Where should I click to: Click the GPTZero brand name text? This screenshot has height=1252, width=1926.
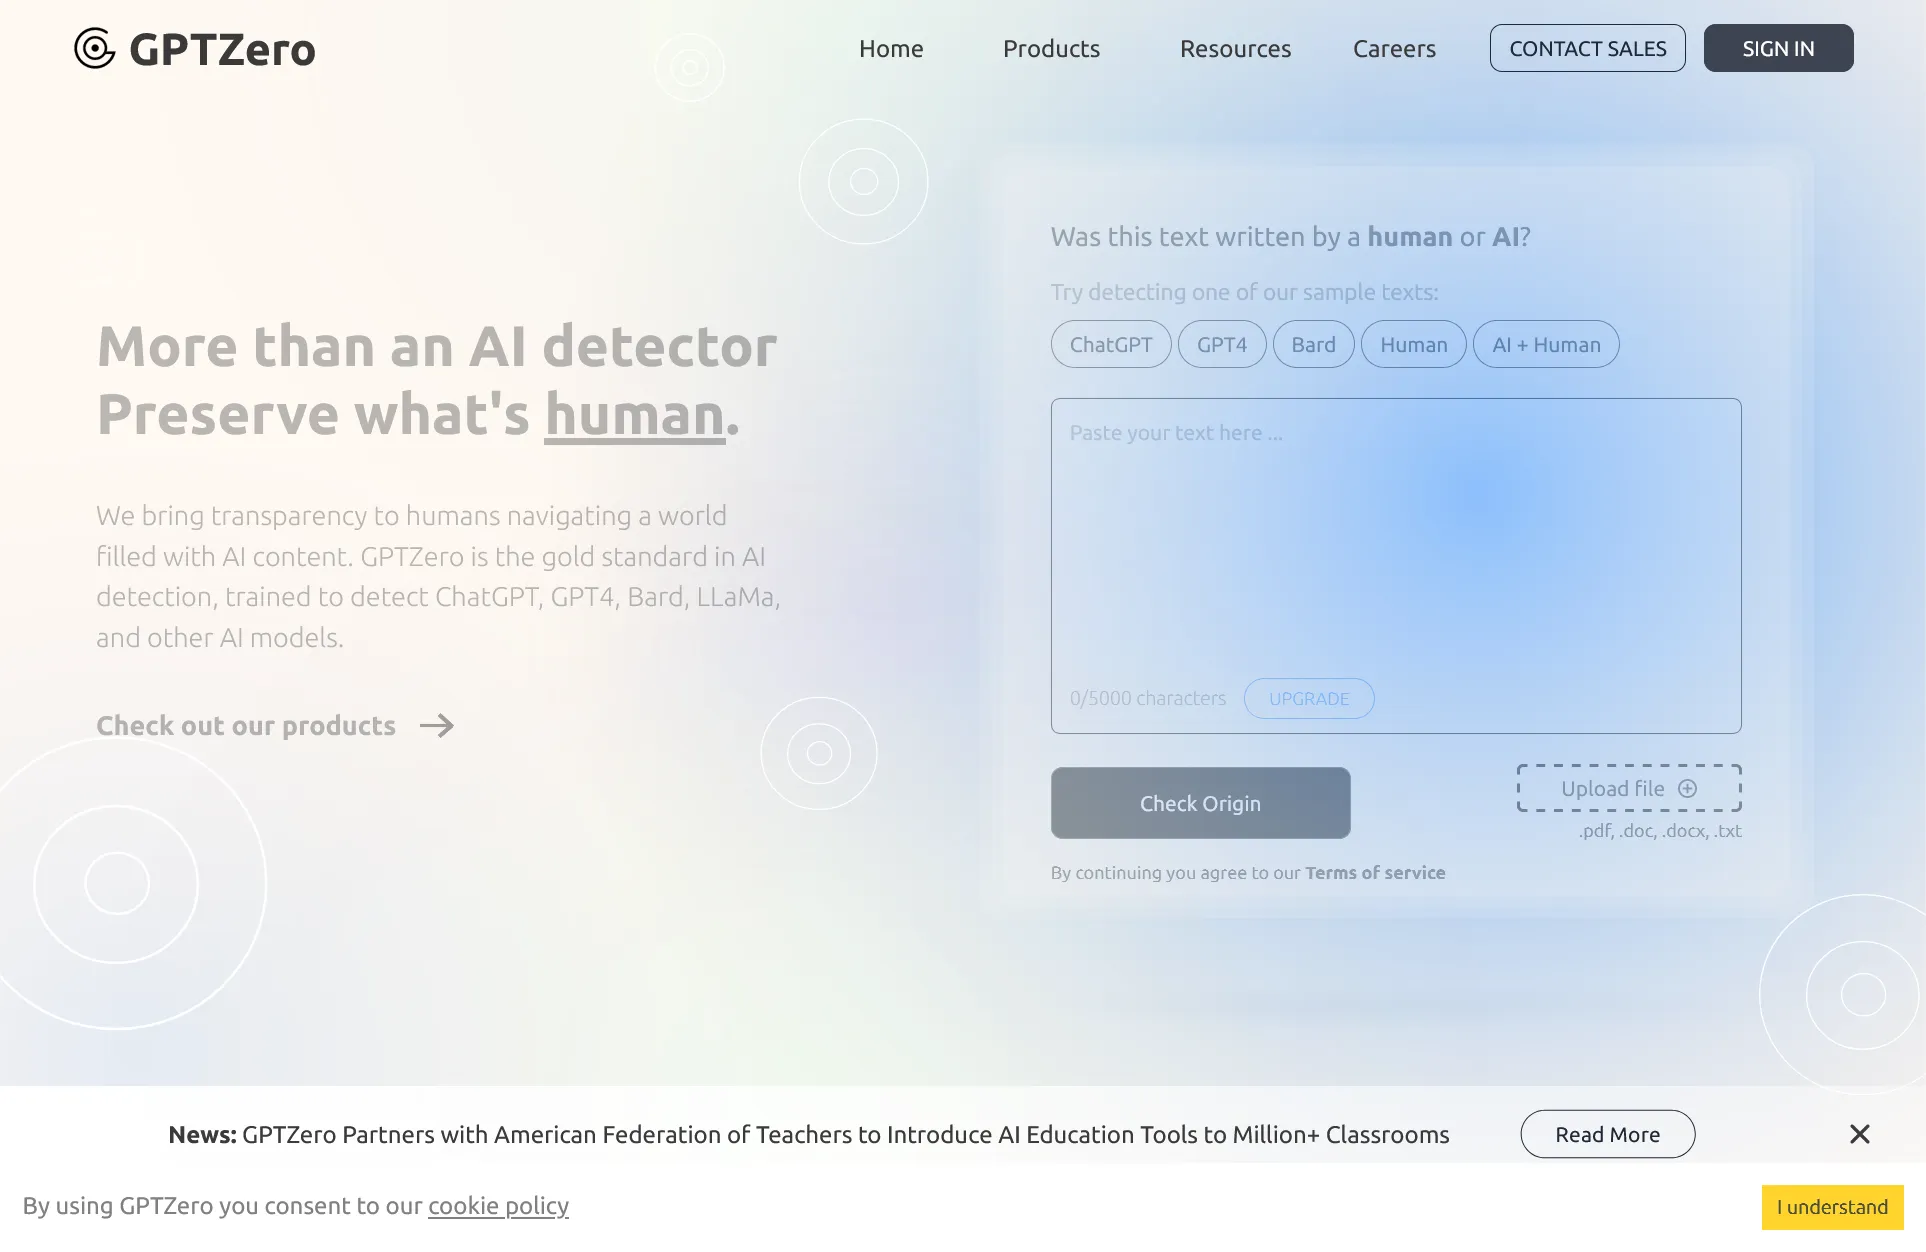point(222,50)
